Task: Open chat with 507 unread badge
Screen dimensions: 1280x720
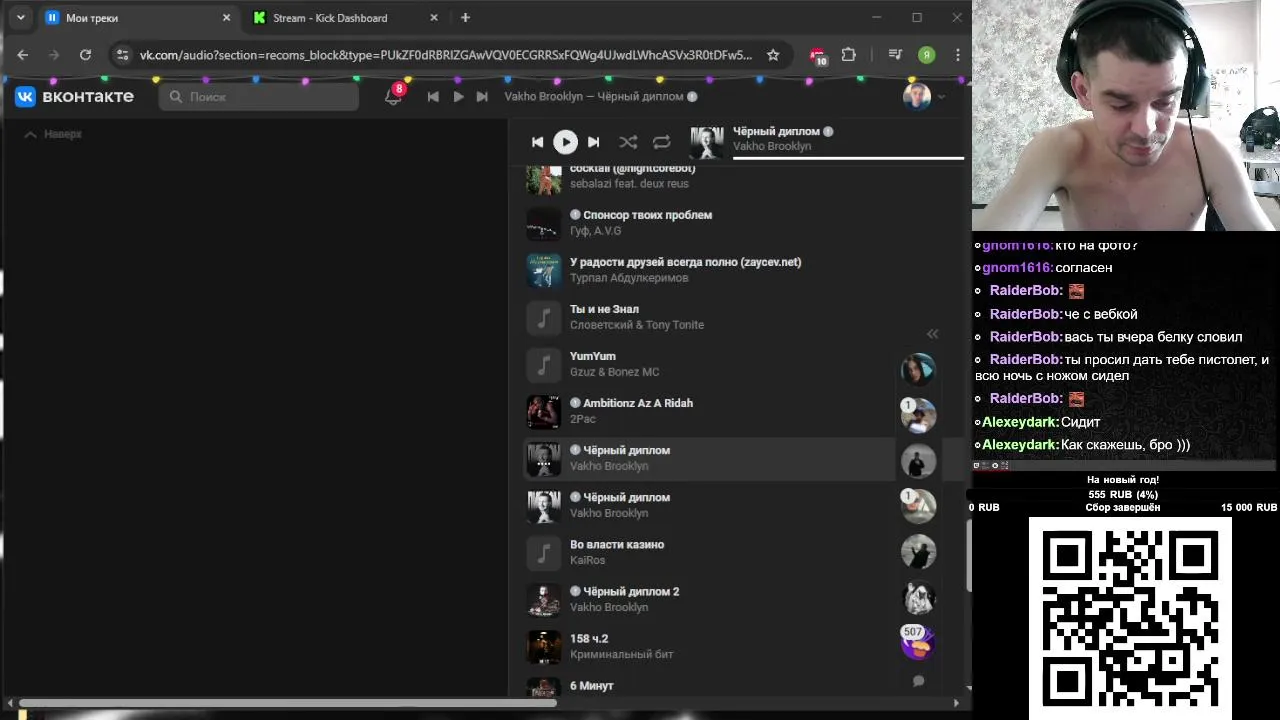Action: [x=917, y=642]
